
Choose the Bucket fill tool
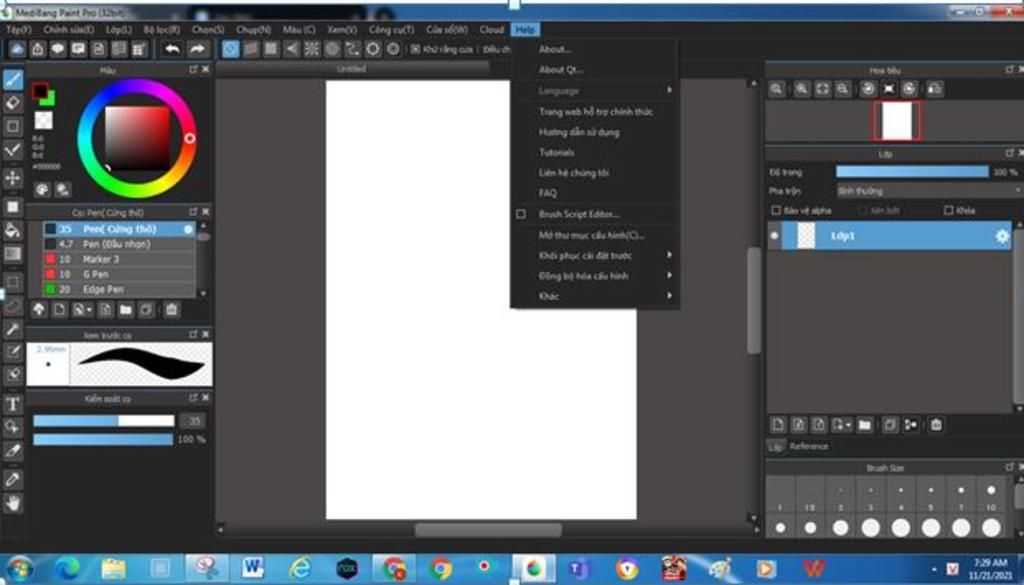(x=13, y=230)
